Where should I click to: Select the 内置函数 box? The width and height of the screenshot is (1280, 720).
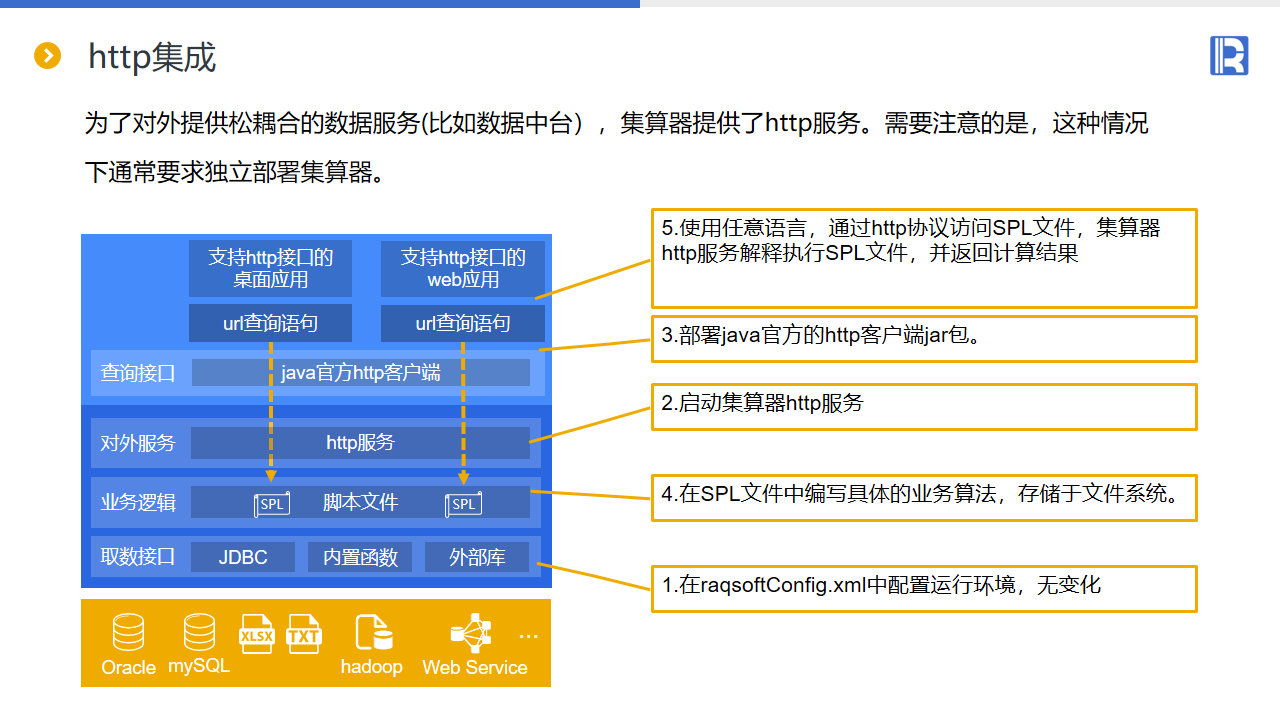tap(360, 557)
